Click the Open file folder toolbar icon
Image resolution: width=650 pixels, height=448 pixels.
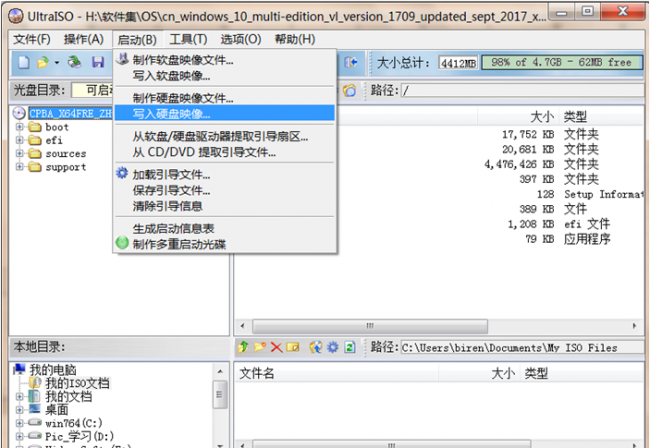pyautogui.click(x=43, y=63)
